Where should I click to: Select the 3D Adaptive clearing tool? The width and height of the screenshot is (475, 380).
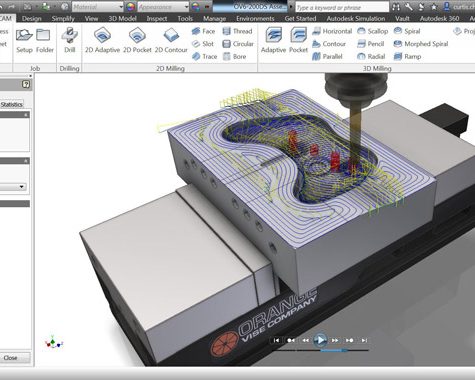273,40
